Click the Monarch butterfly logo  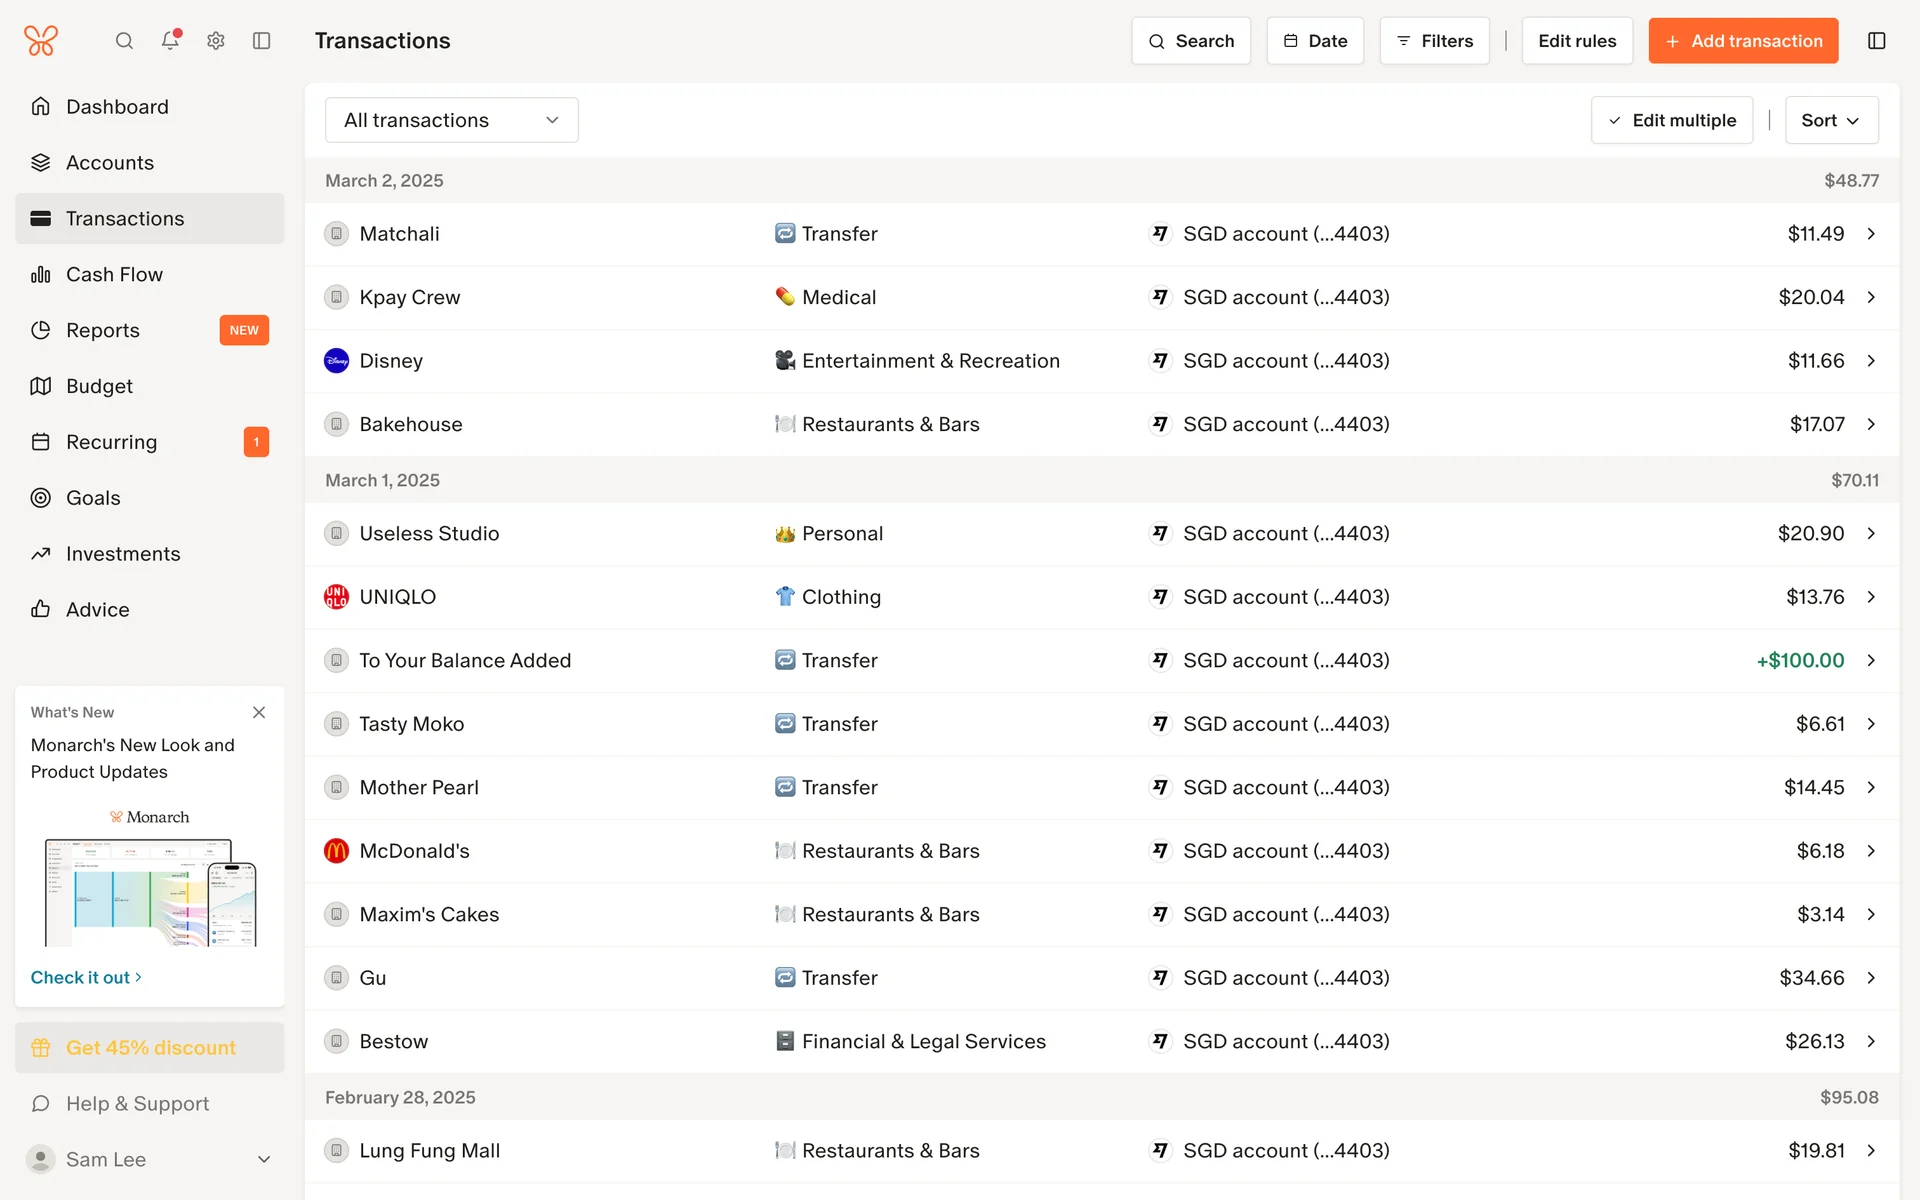(41, 41)
